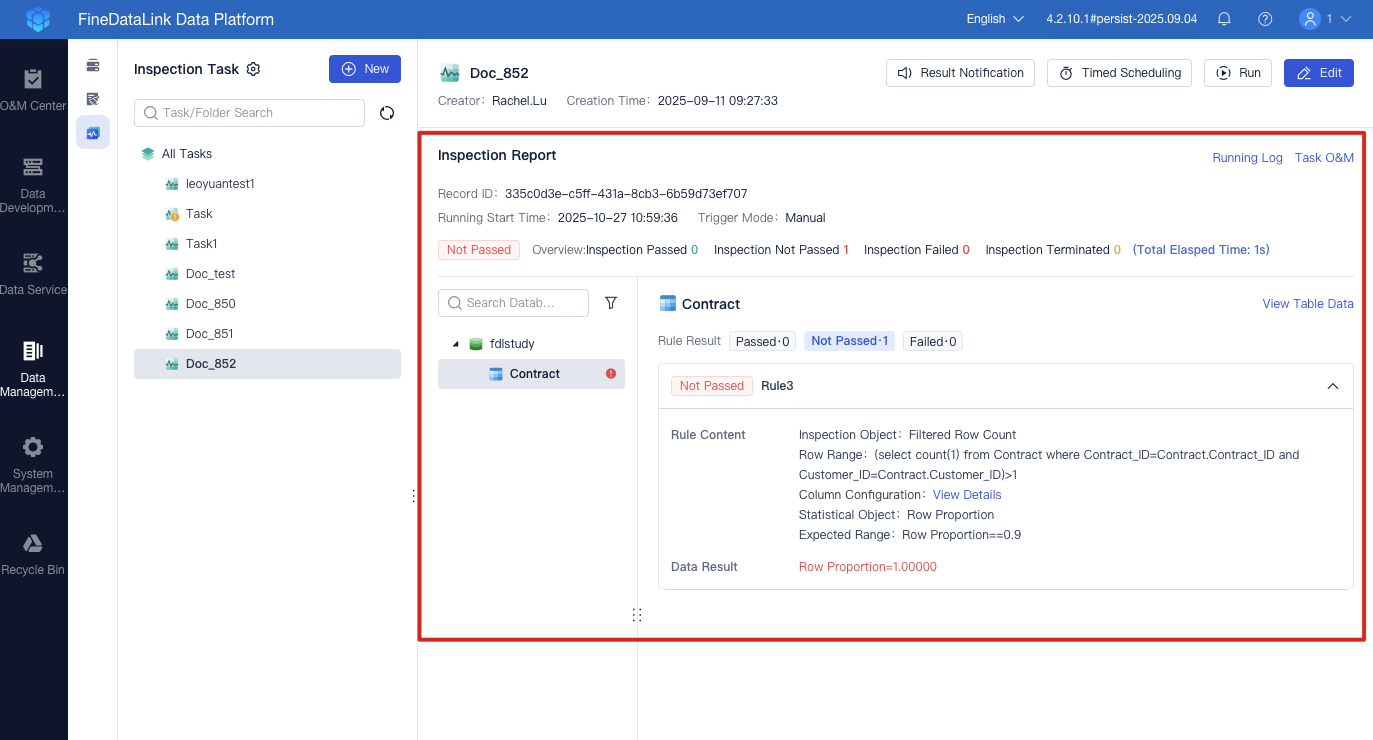Open the O&M Center sidebar module
This screenshot has width=1373, height=740.
(x=33, y=88)
